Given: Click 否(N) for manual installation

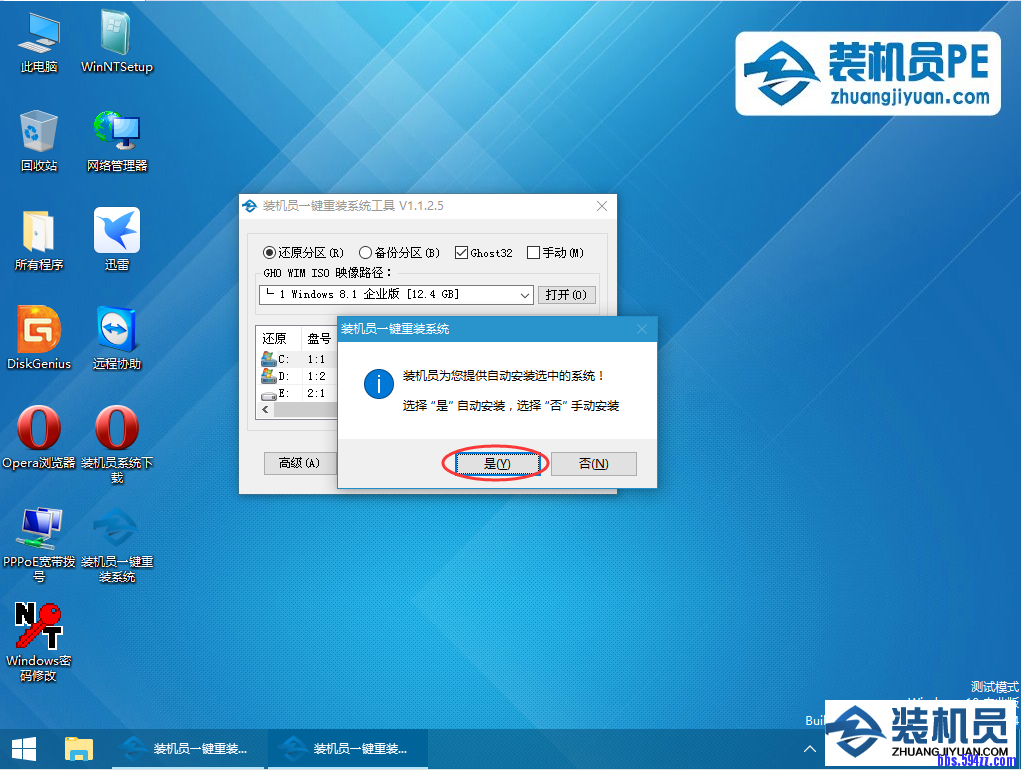Looking at the screenshot, I should [x=593, y=464].
